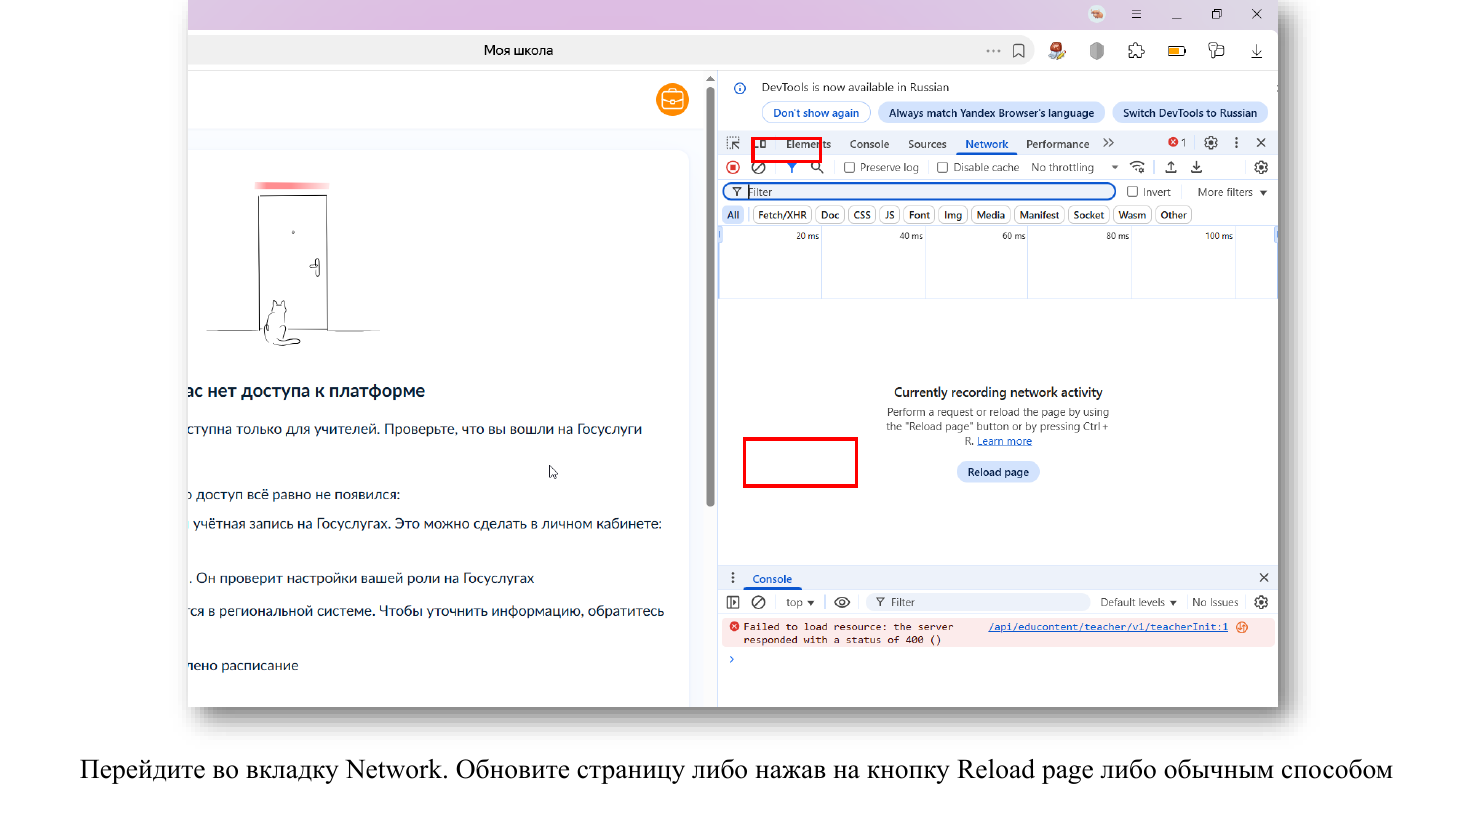The height and width of the screenshot is (825, 1467).
Task: Import HAR file upload icon
Action: coord(1171,167)
